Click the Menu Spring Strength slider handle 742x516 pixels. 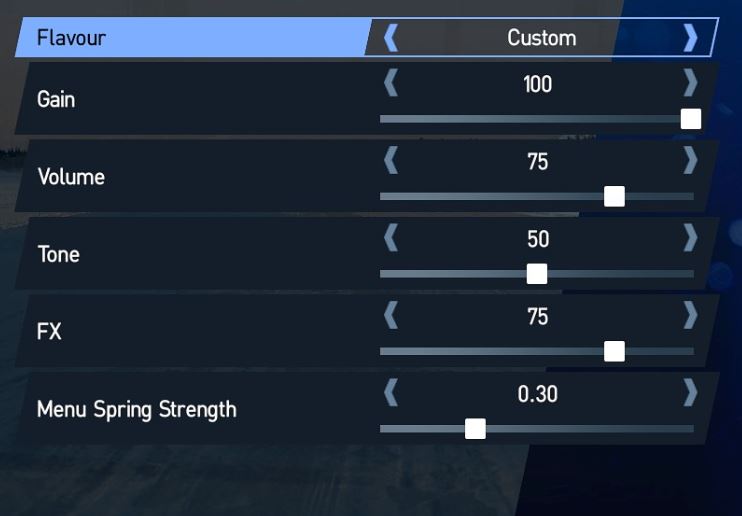tap(475, 429)
